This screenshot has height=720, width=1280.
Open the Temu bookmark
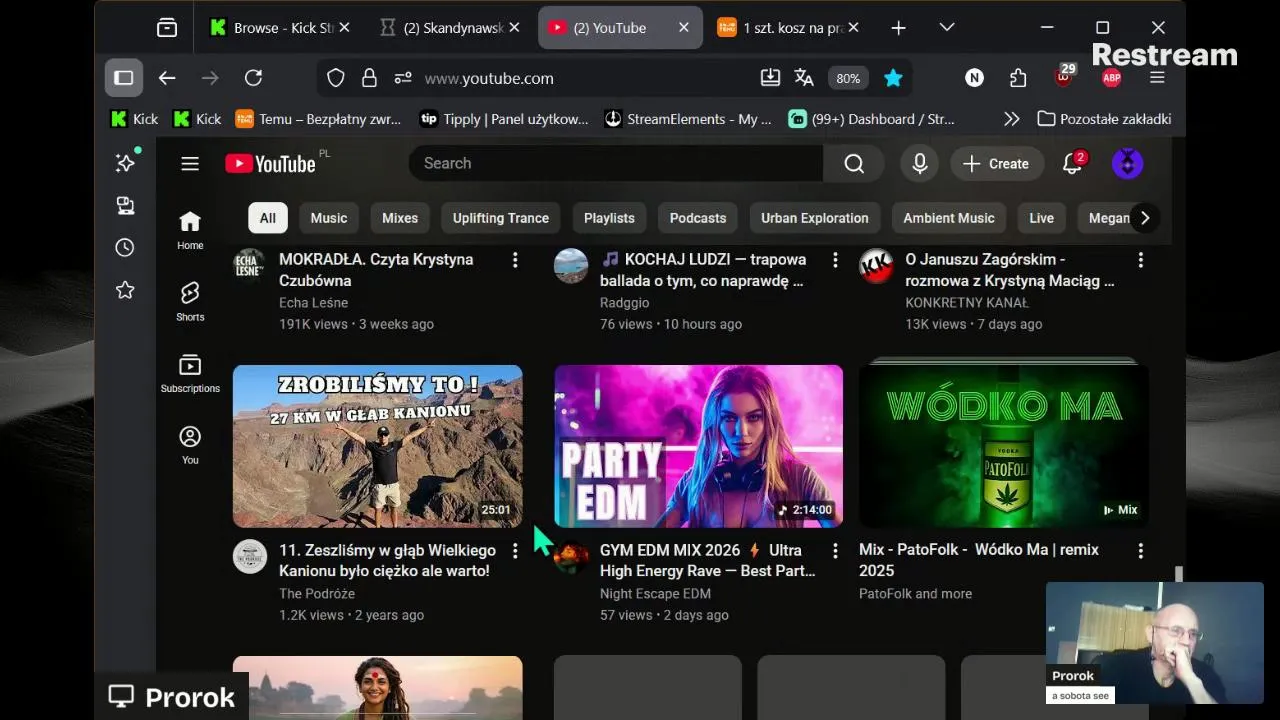click(x=318, y=119)
